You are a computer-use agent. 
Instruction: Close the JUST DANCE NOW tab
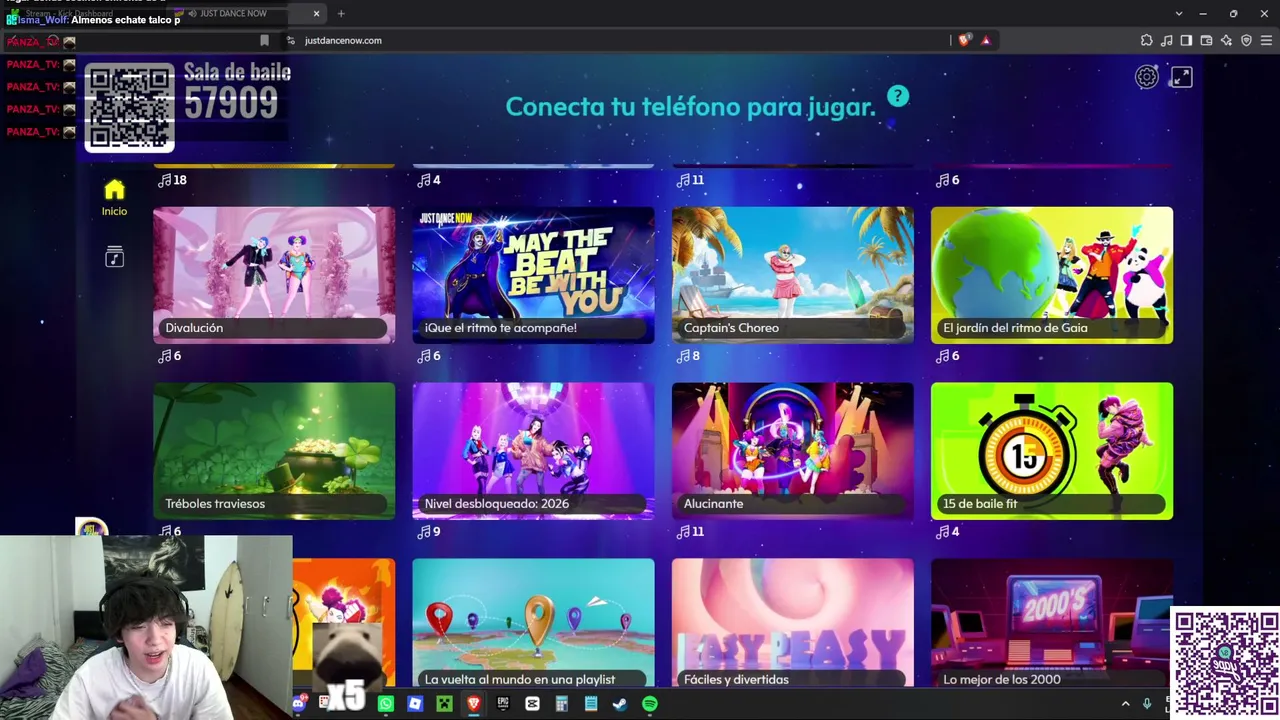316,13
